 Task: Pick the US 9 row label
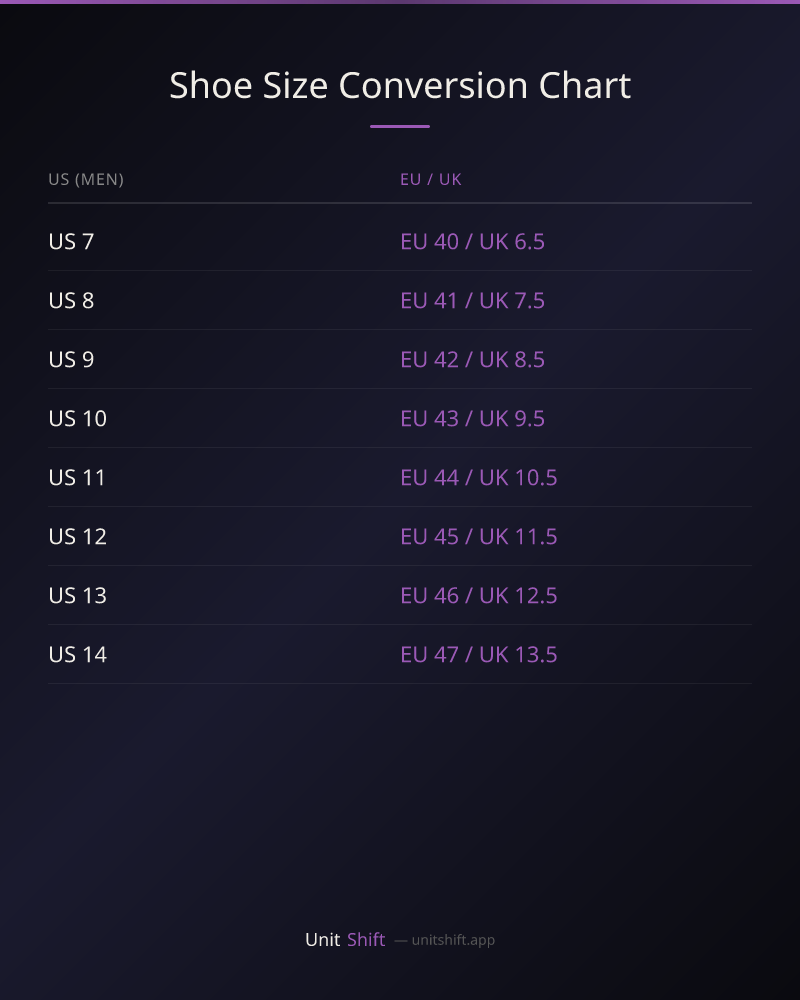(71, 359)
